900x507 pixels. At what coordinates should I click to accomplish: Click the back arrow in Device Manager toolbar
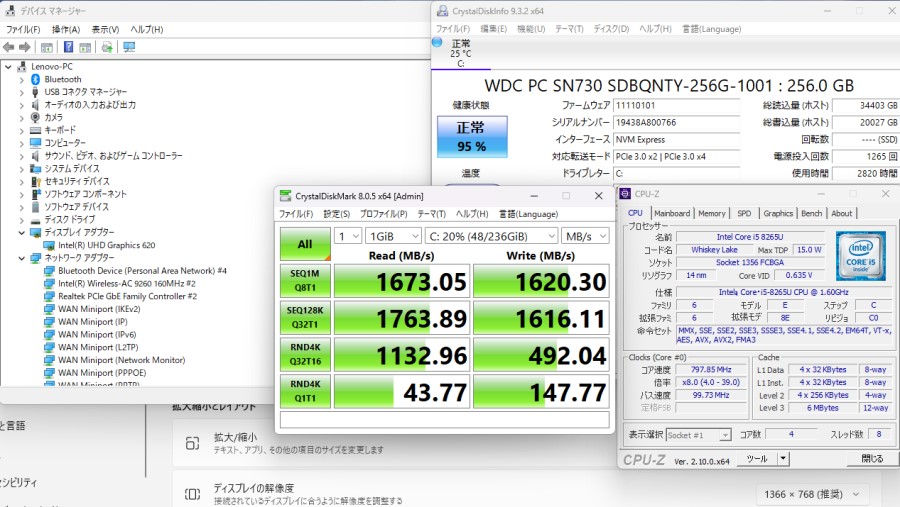pos(8,47)
